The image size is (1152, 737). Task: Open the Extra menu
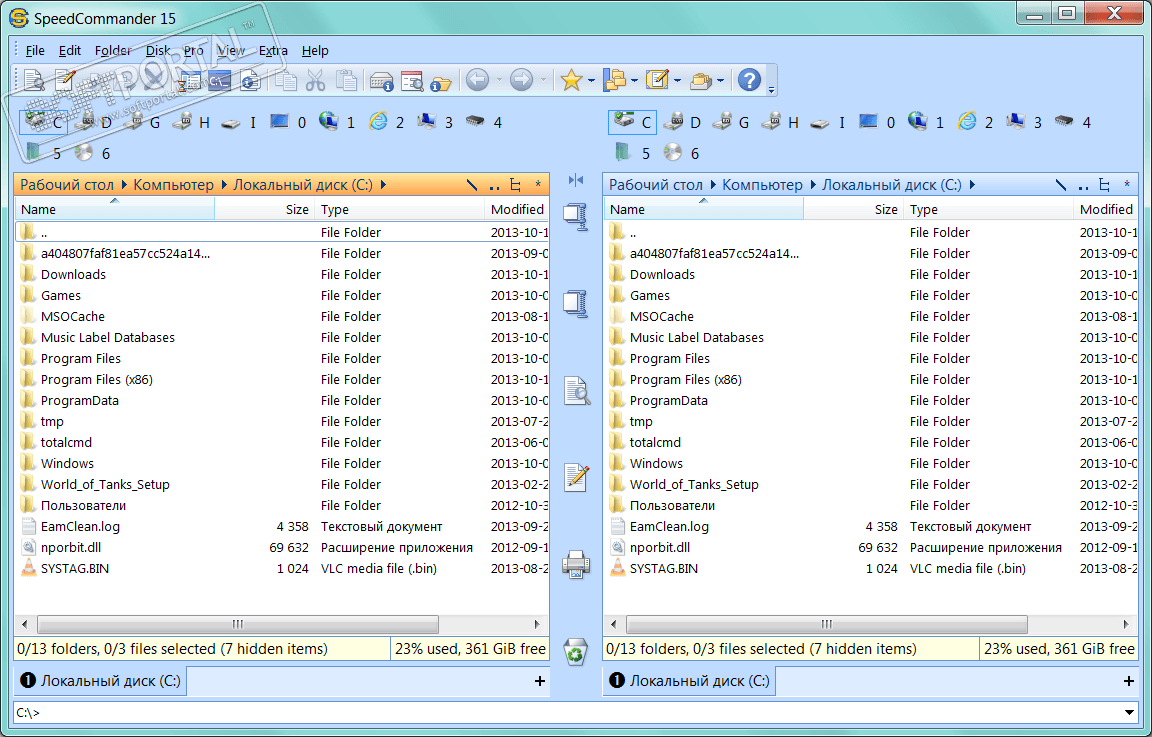(x=273, y=51)
